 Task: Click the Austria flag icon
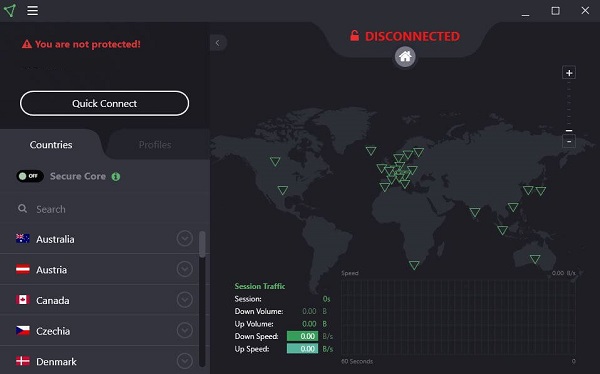23,269
